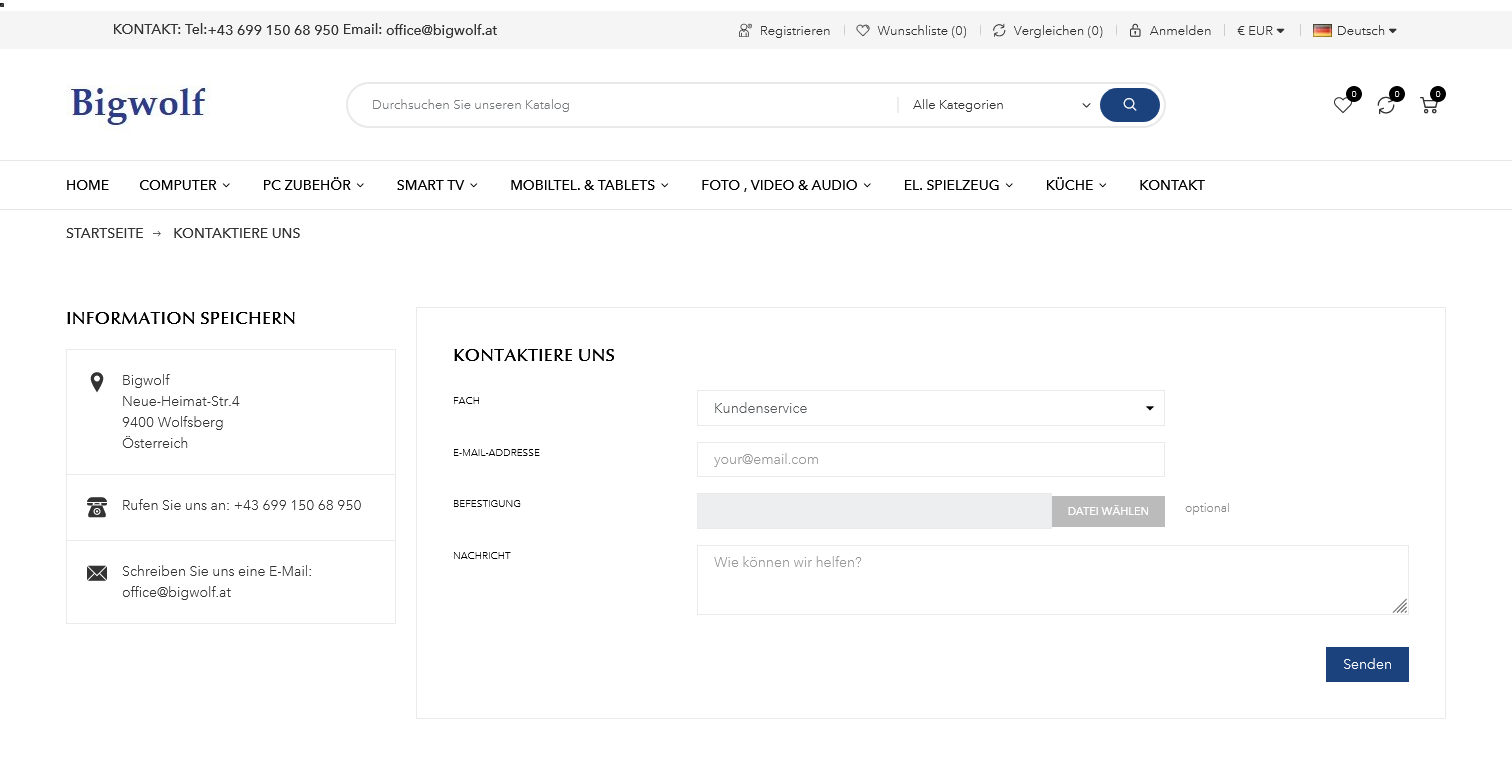Screen dimensions: 1512x766
Task: Click the Bigwolf logo
Action: (x=138, y=103)
